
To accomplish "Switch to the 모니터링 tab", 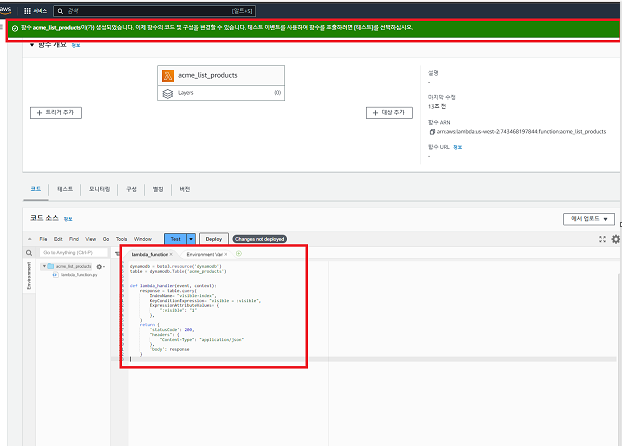I will 99,189.
